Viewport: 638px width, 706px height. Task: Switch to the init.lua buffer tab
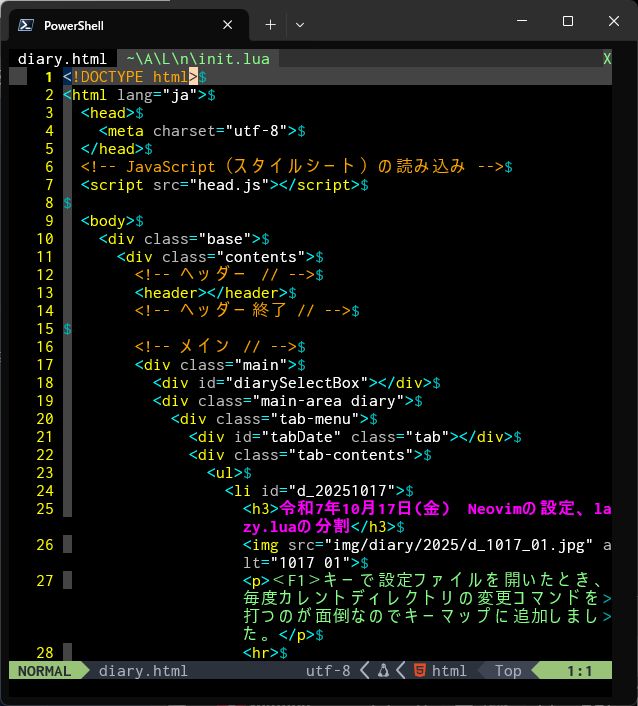click(x=197, y=59)
